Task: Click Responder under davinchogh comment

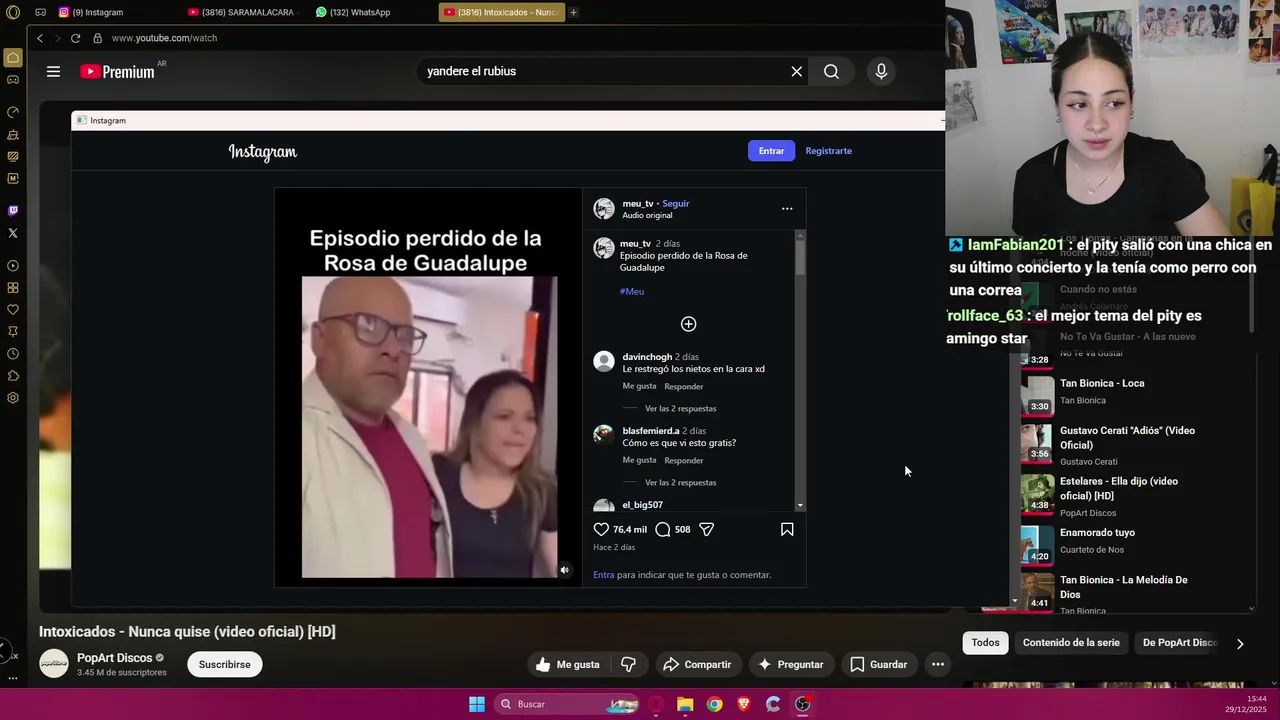Action: point(684,386)
